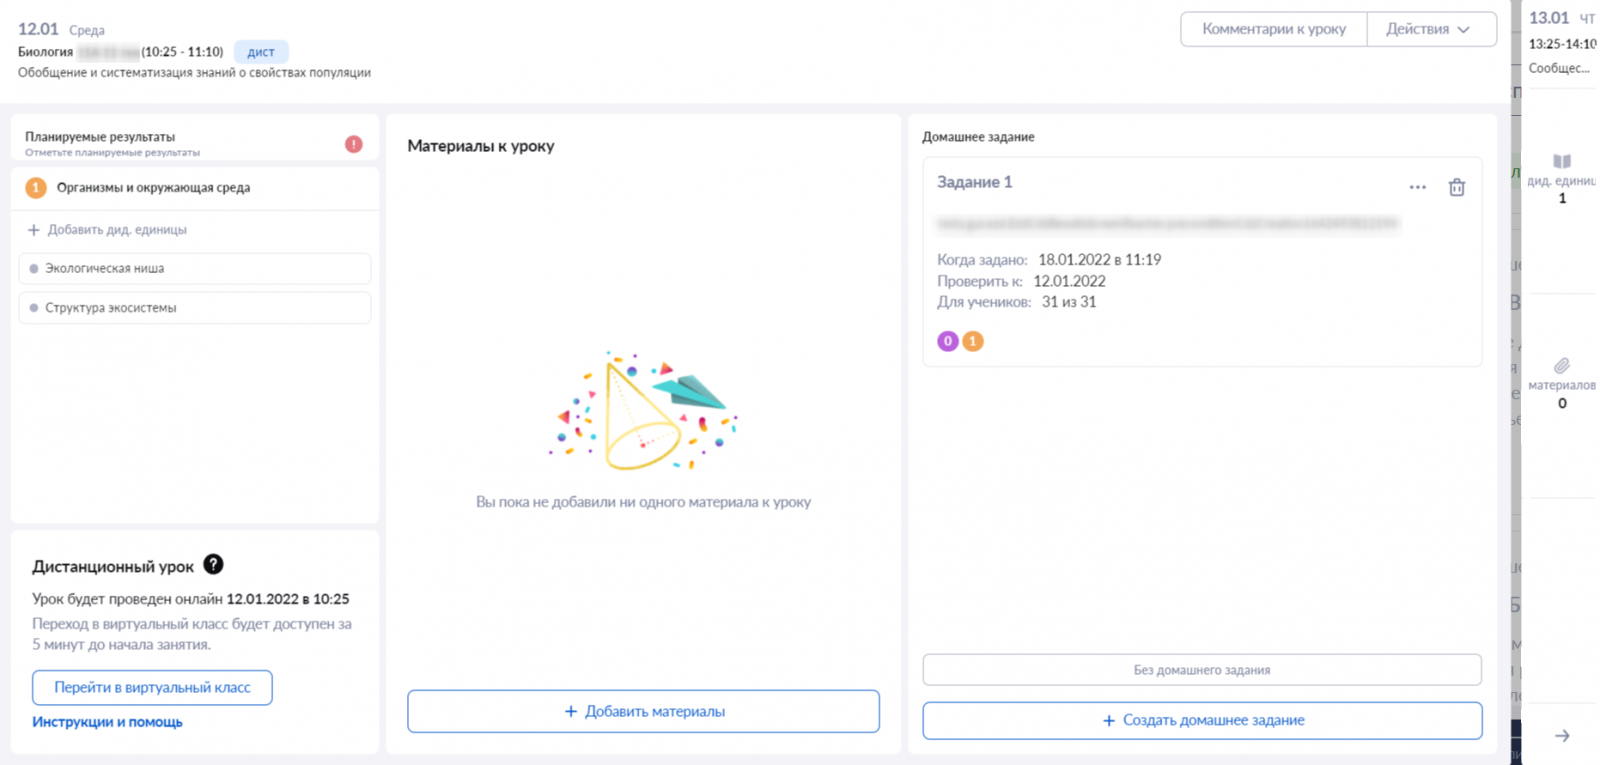Click the paperclip материалов icon
This screenshot has width=1600, height=765.
coord(1562,366)
